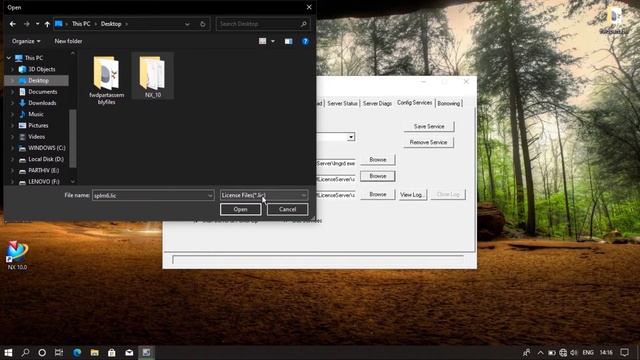Open the License Files type dropdown
640x360 pixels.
point(264,196)
